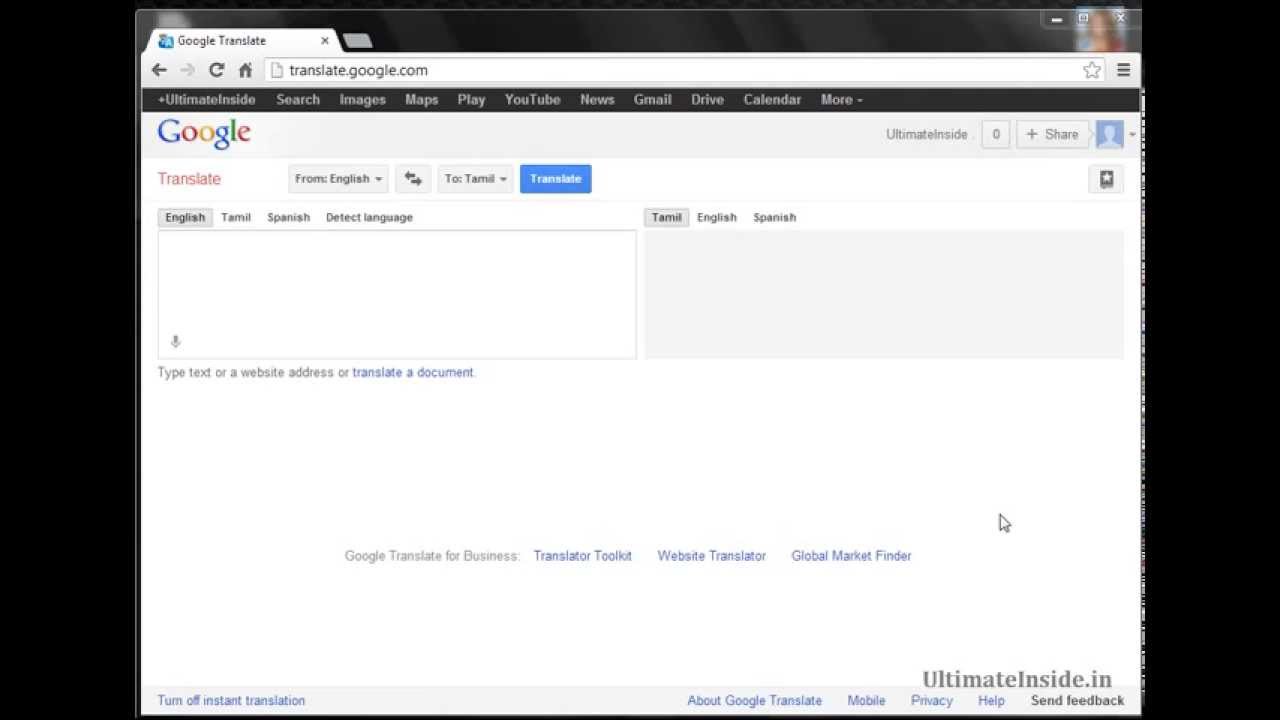Click the Google logo
The width and height of the screenshot is (1280, 720).
[204, 134]
